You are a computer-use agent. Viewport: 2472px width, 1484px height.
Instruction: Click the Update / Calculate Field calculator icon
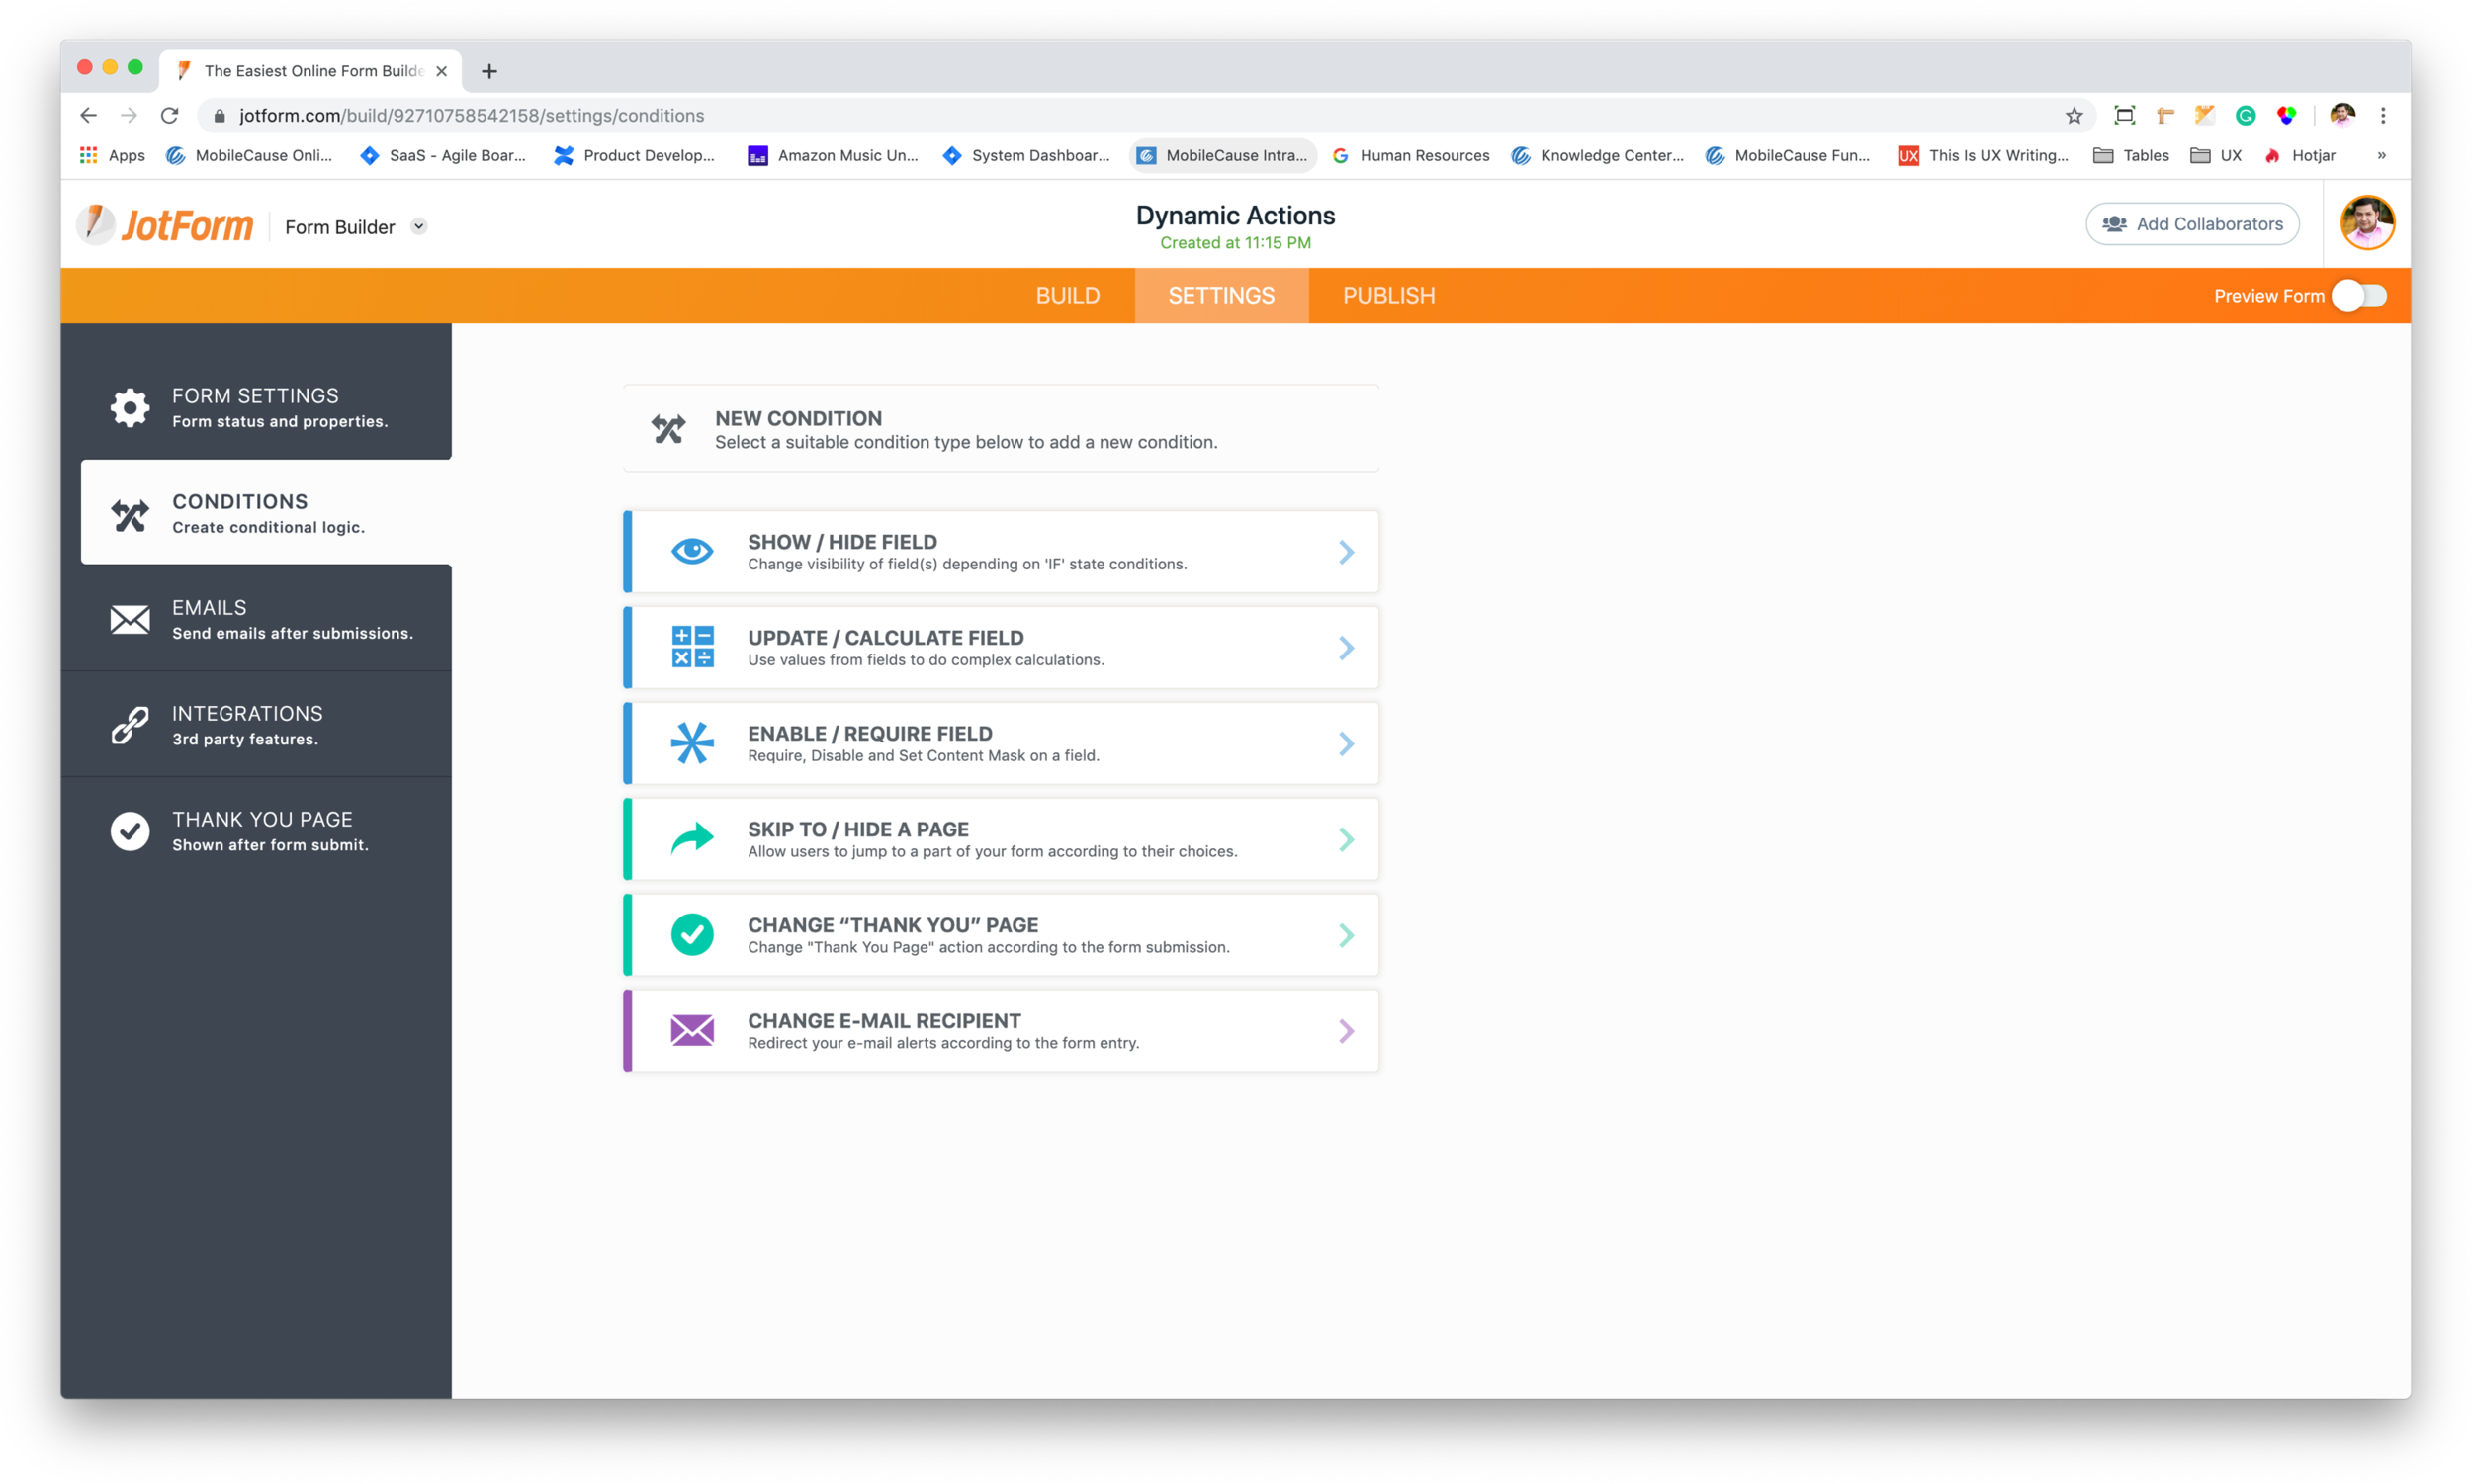click(x=692, y=647)
